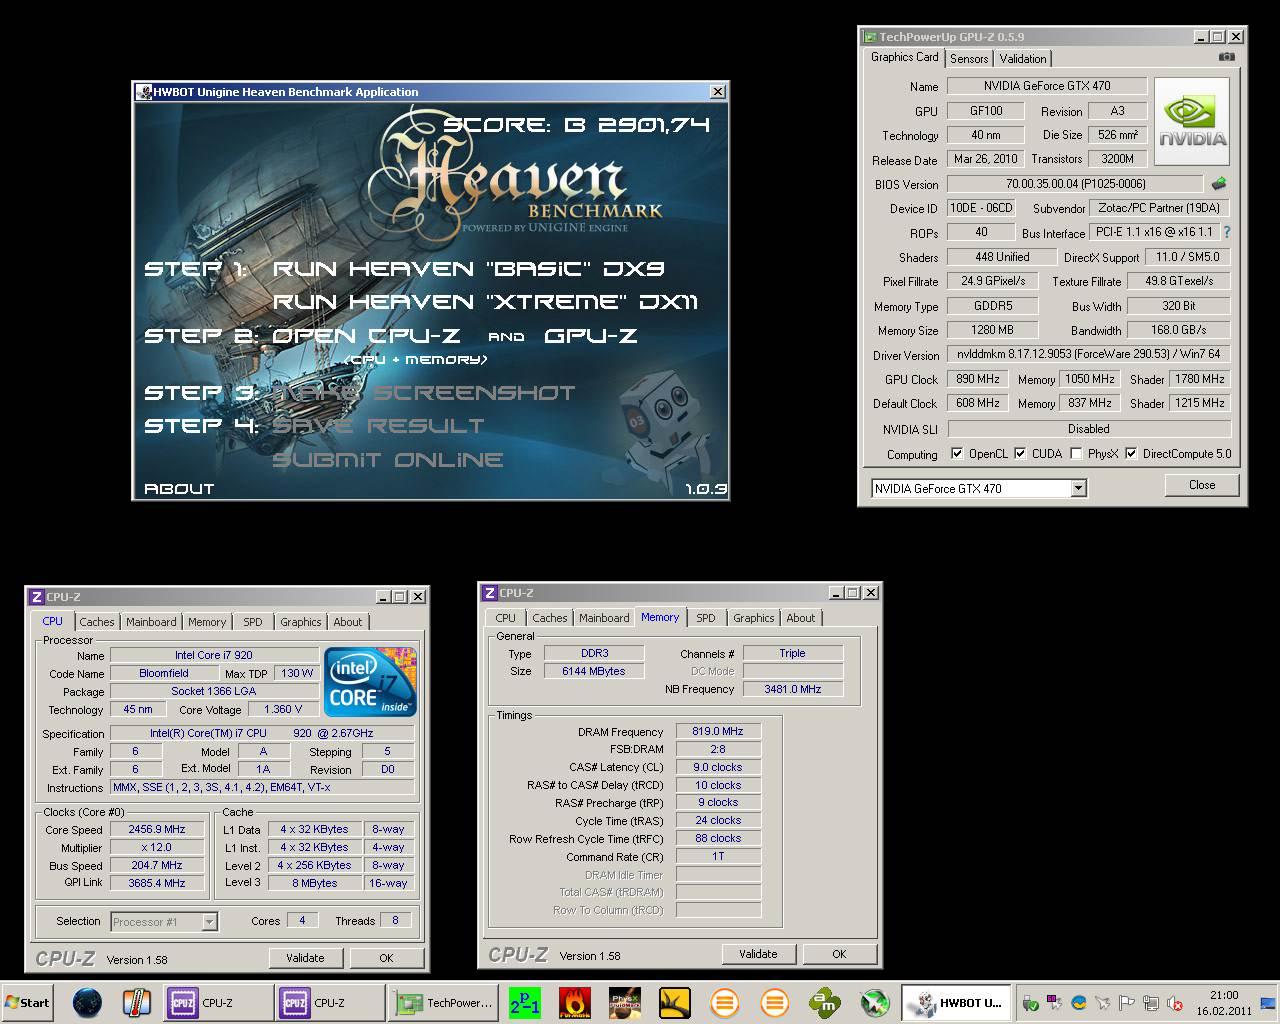Switch to the HWBOT Unigine taskbar button
The image size is (1280, 1024).
coord(956,1003)
